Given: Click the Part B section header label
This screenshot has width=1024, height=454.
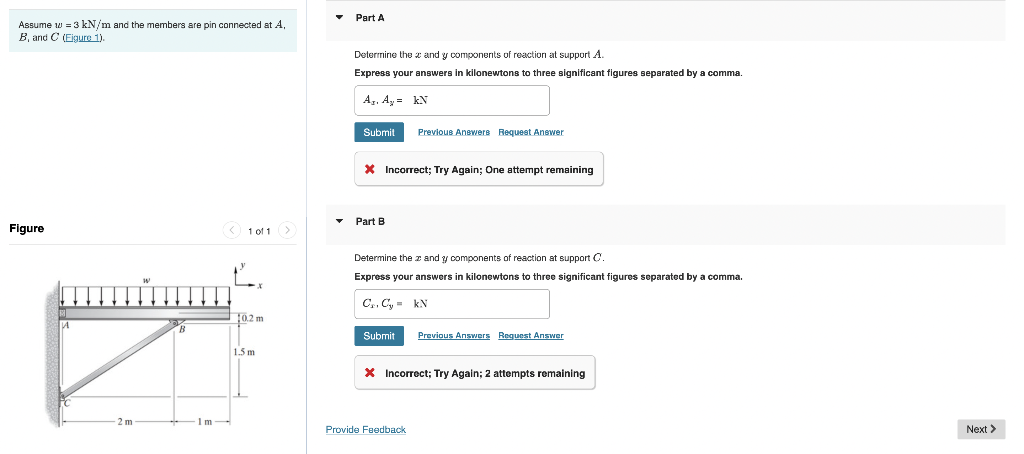Looking at the screenshot, I should point(370,221).
